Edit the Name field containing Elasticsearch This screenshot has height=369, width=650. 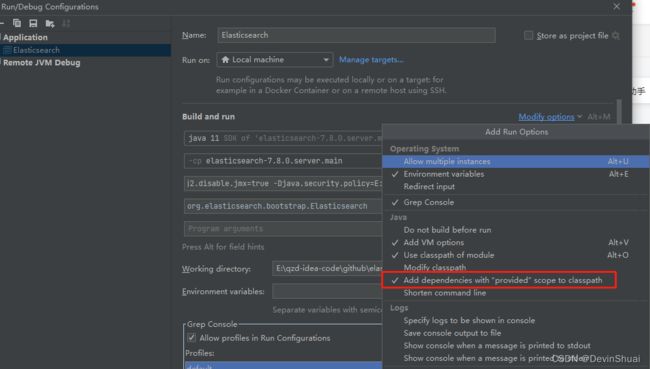(356, 35)
